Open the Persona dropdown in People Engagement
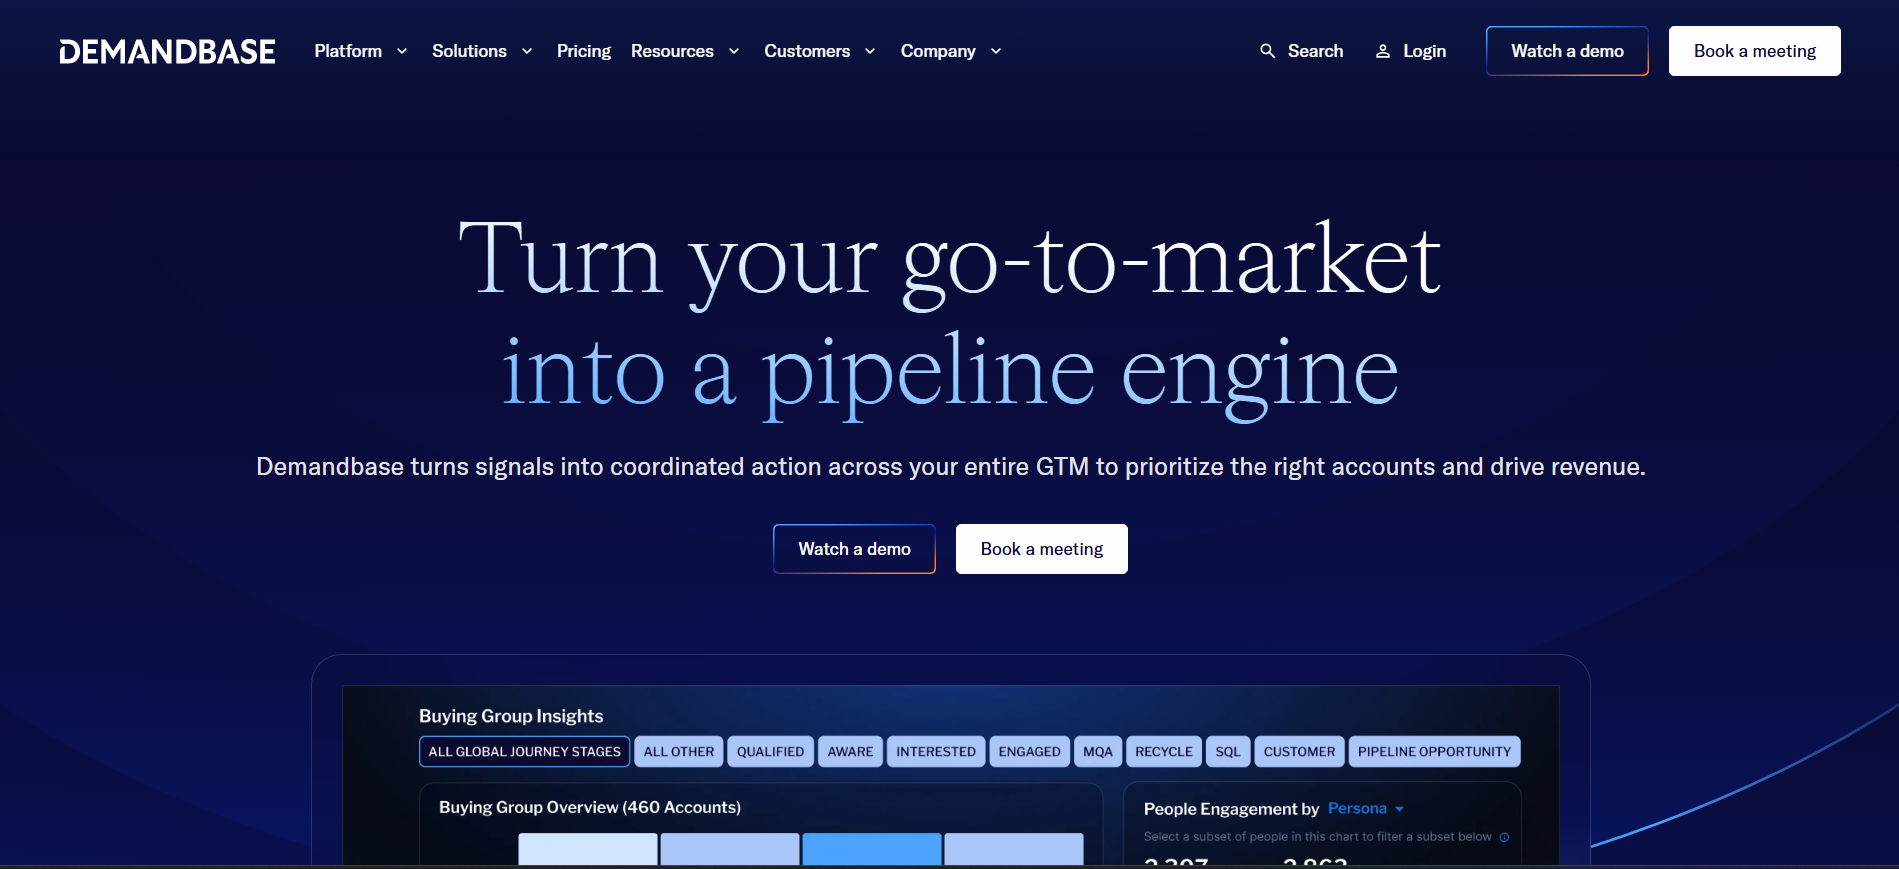 [x=1366, y=808]
